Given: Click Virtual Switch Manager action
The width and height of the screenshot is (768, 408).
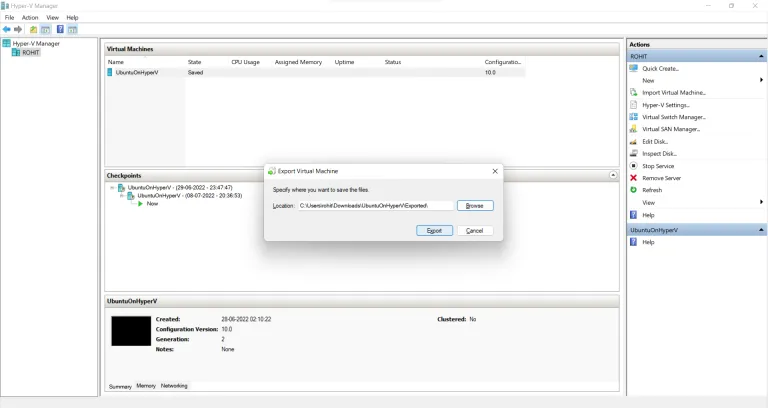Looking at the screenshot, I should tap(674, 117).
